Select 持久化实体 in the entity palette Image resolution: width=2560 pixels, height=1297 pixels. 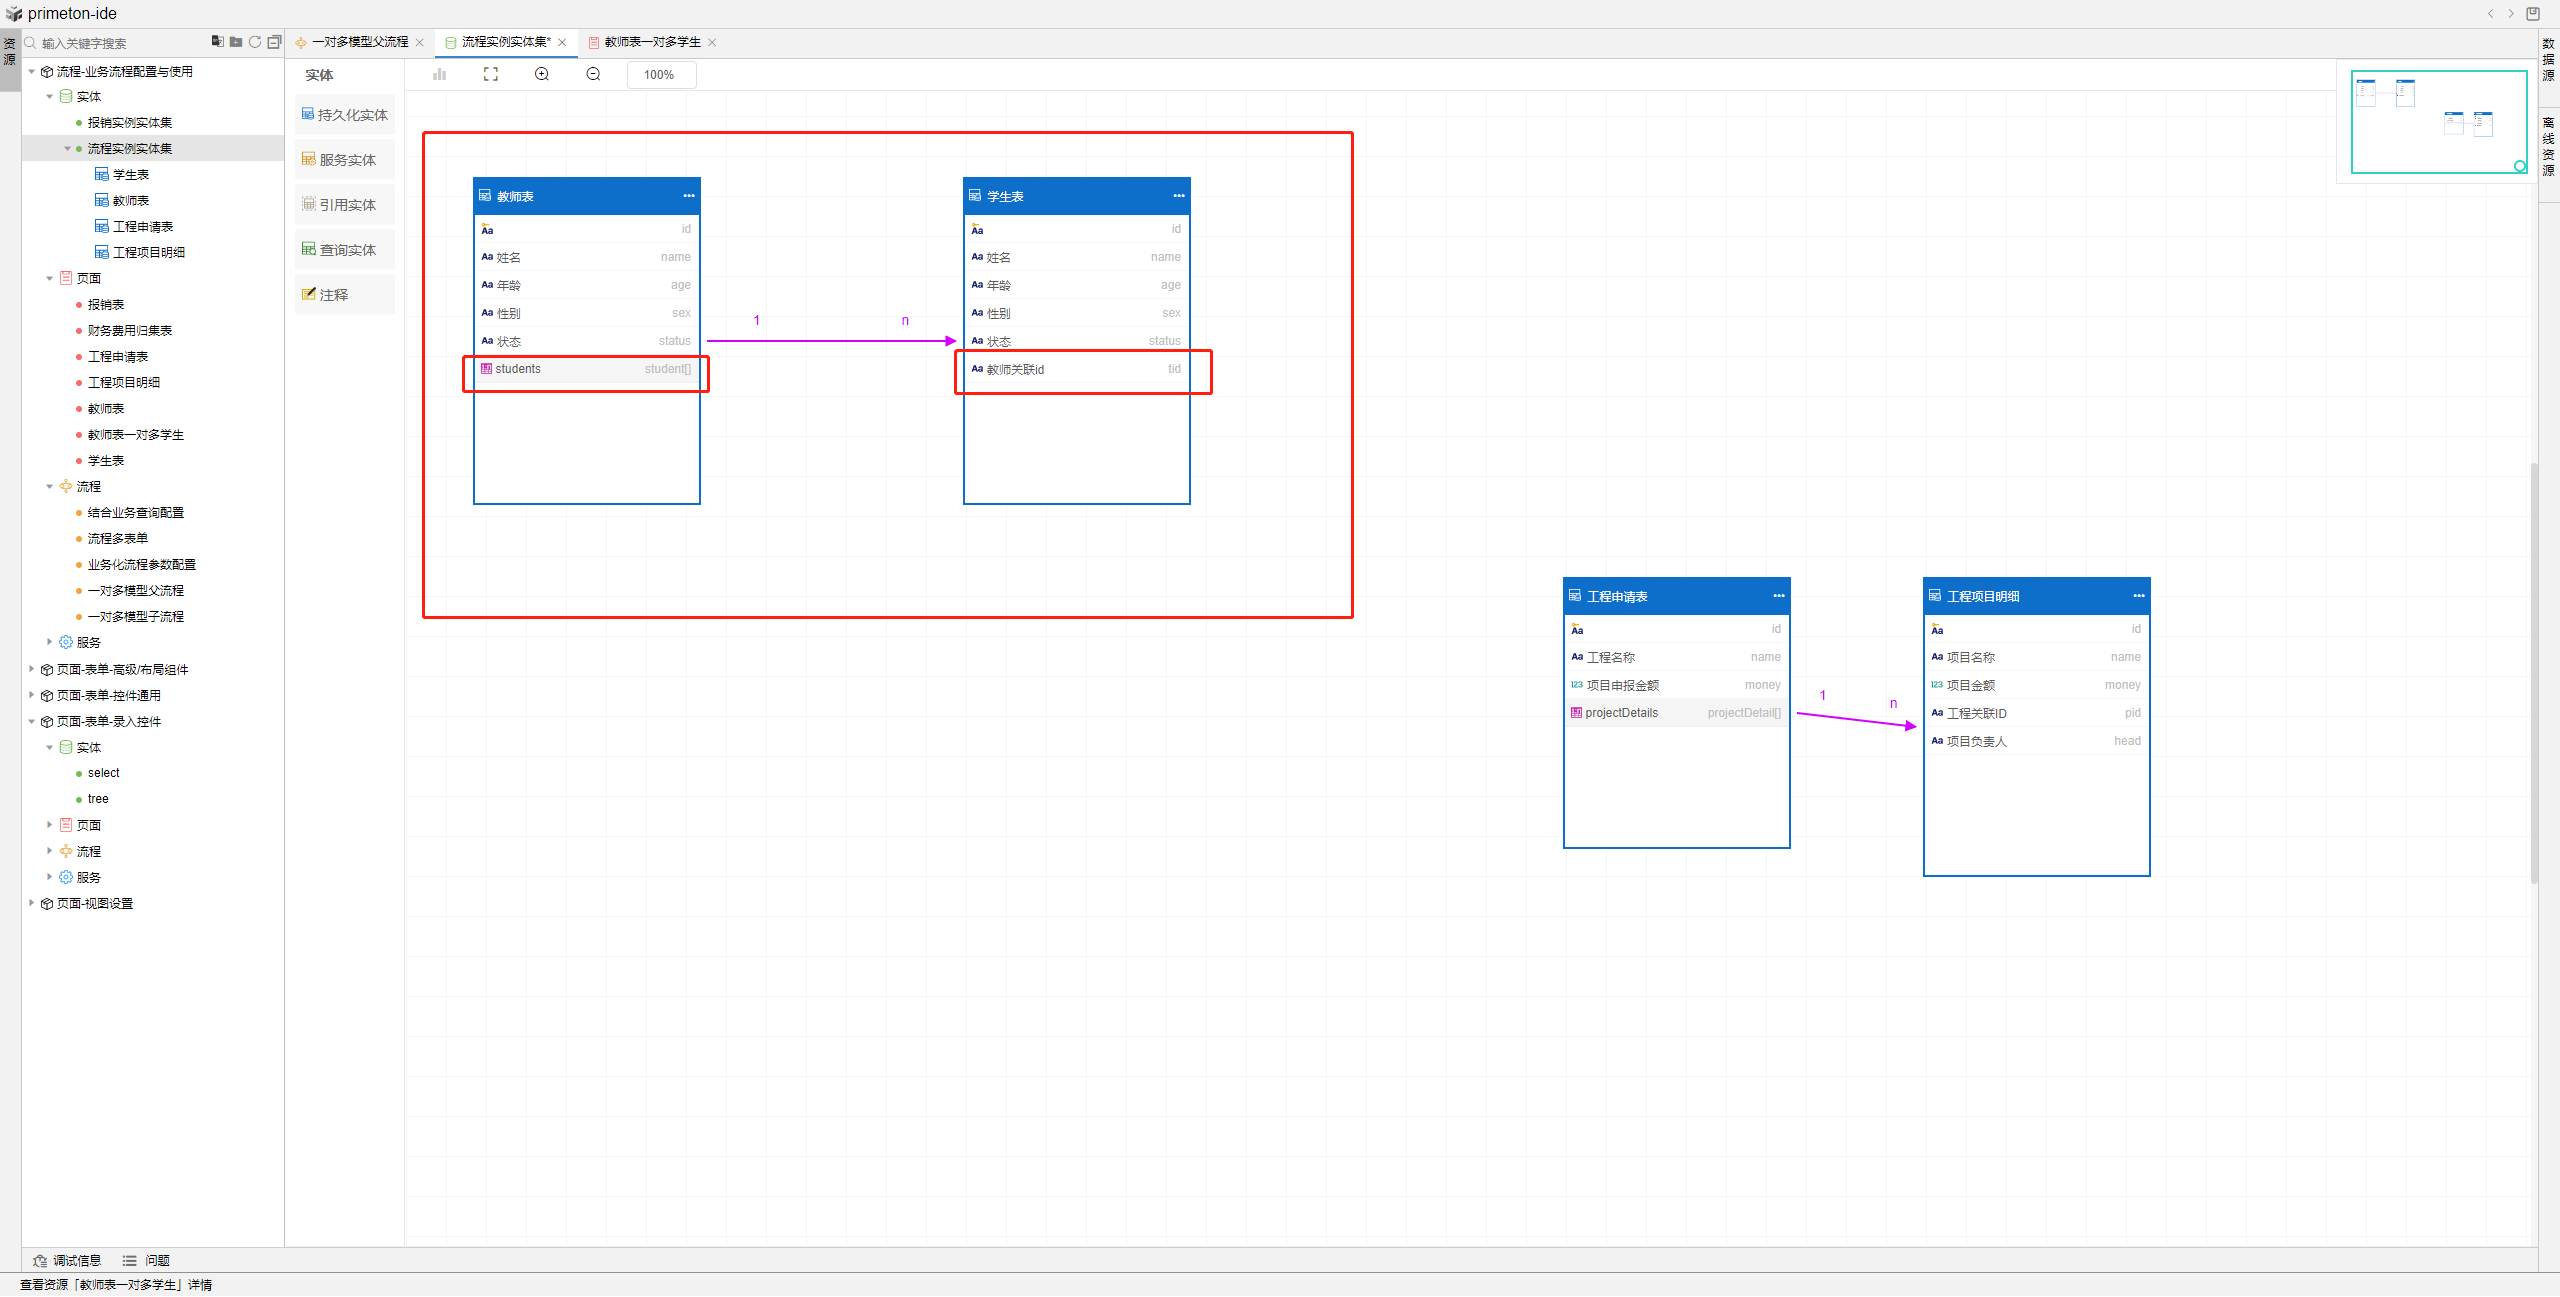[345, 115]
